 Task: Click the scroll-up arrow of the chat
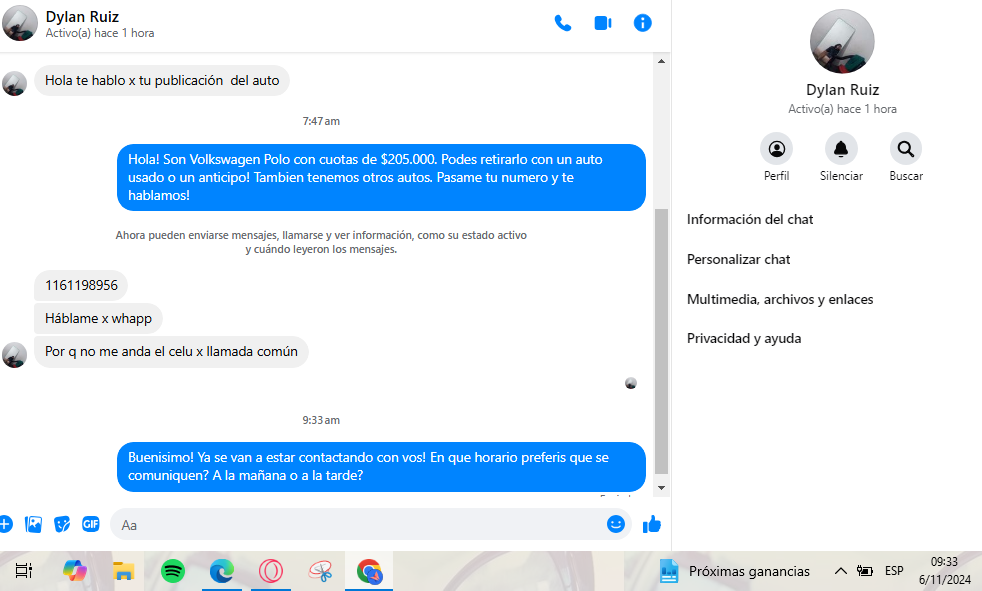[661, 61]
